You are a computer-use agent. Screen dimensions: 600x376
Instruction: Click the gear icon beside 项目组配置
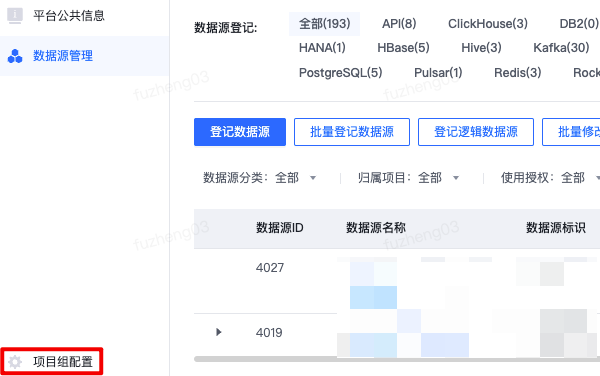(15, 361)
